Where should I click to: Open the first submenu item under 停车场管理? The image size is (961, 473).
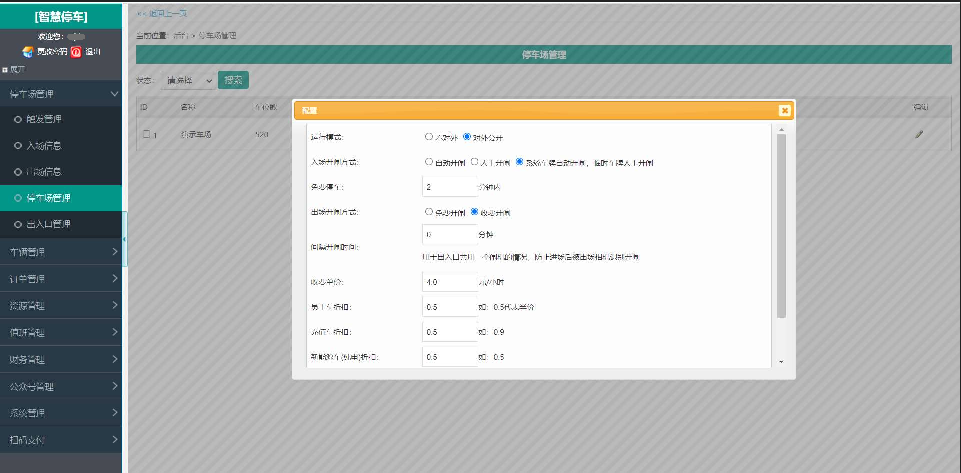point(61,119)
